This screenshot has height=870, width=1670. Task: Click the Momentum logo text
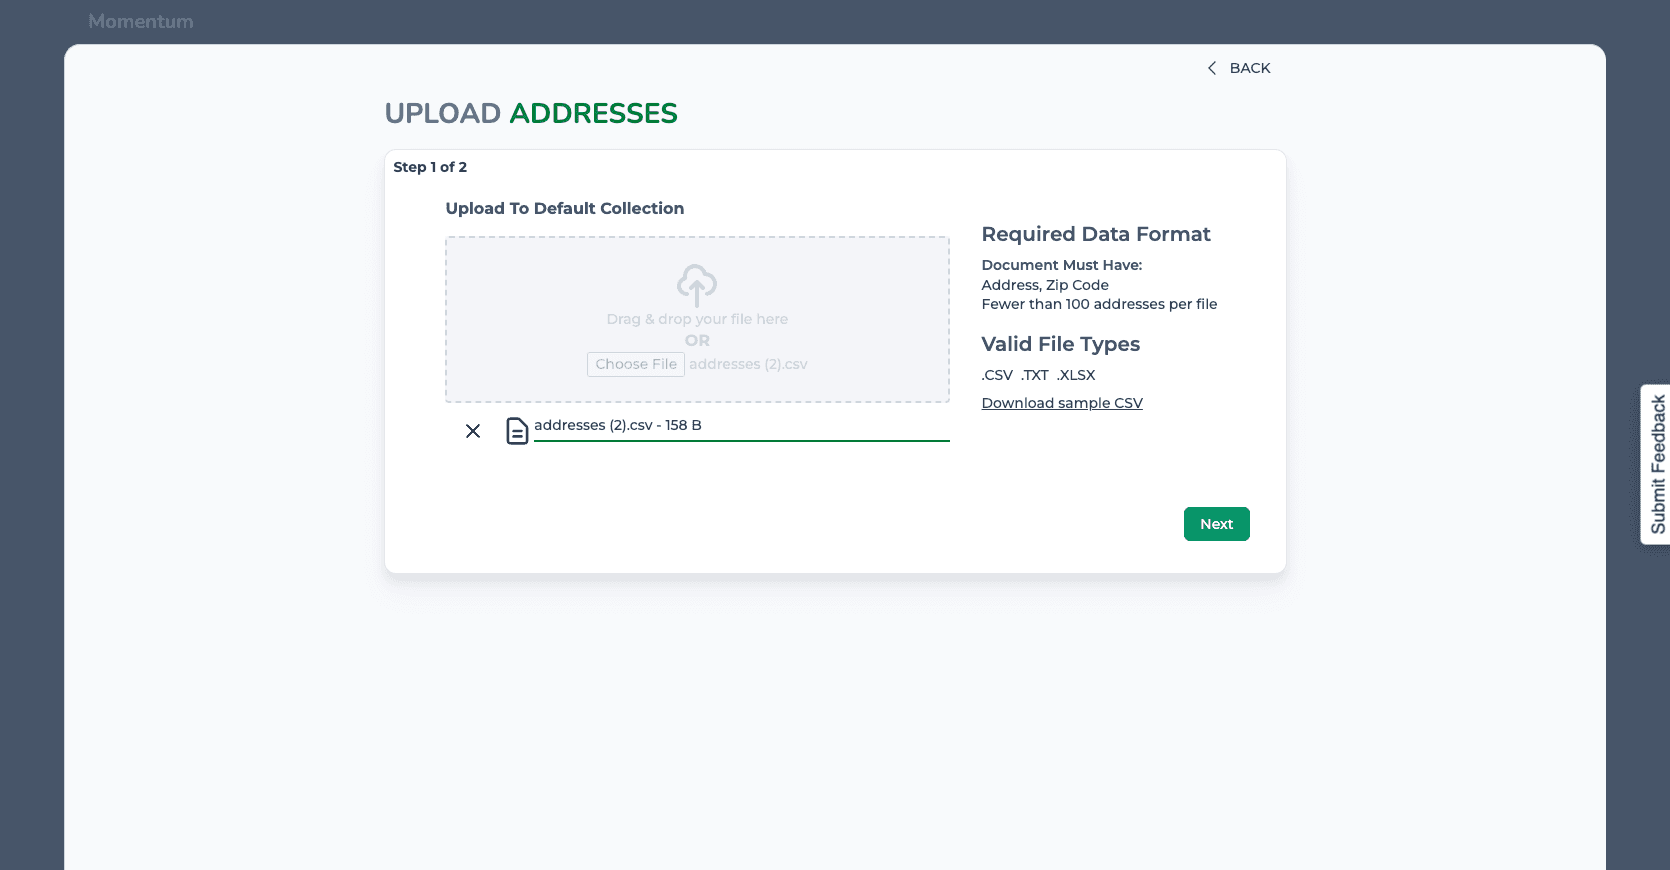[x=141, y=21]
